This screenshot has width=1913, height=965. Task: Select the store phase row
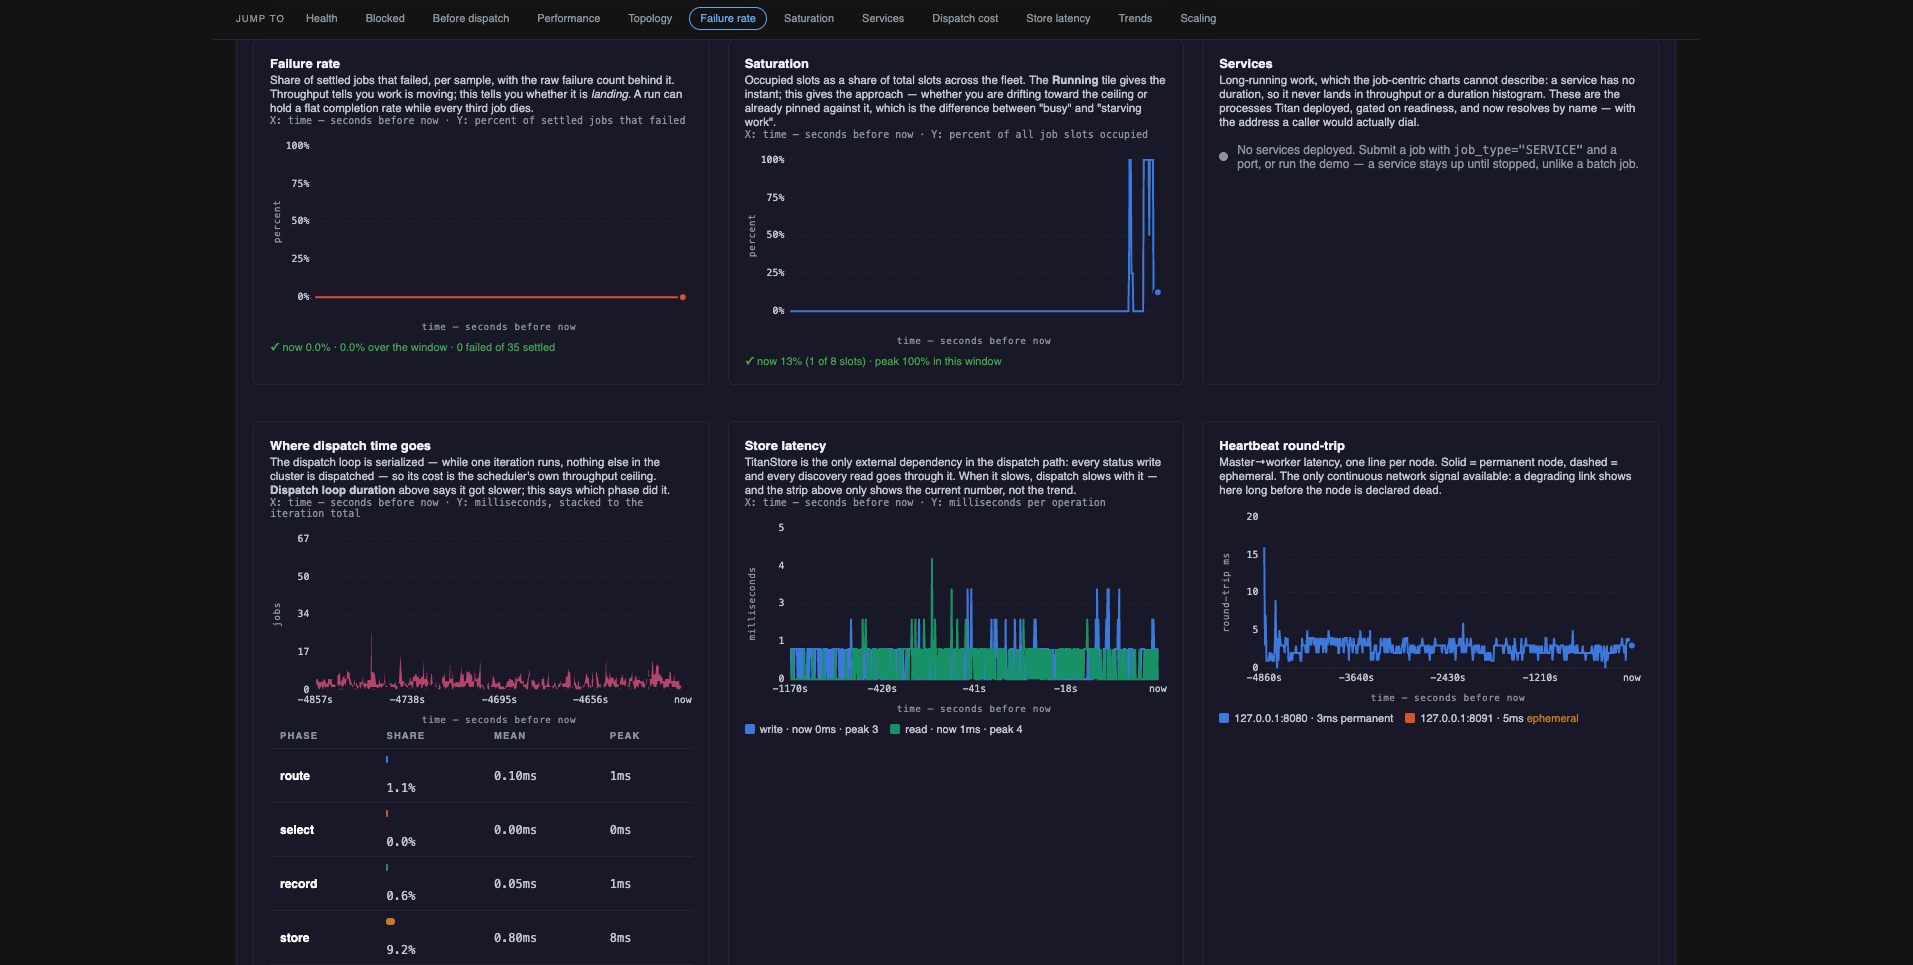(481, 938)
